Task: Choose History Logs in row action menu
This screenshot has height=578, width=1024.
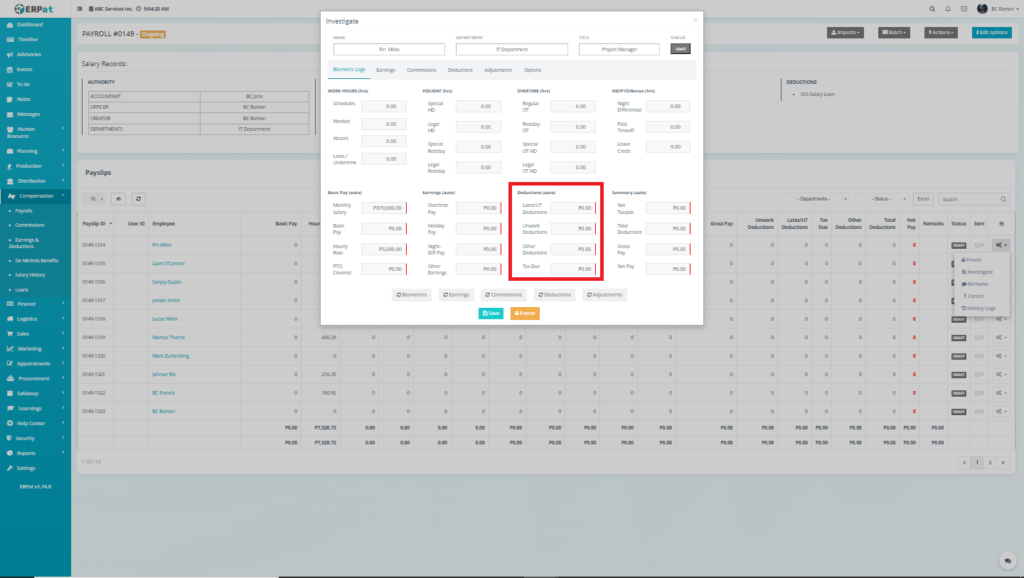Action: tap(980, 308)
